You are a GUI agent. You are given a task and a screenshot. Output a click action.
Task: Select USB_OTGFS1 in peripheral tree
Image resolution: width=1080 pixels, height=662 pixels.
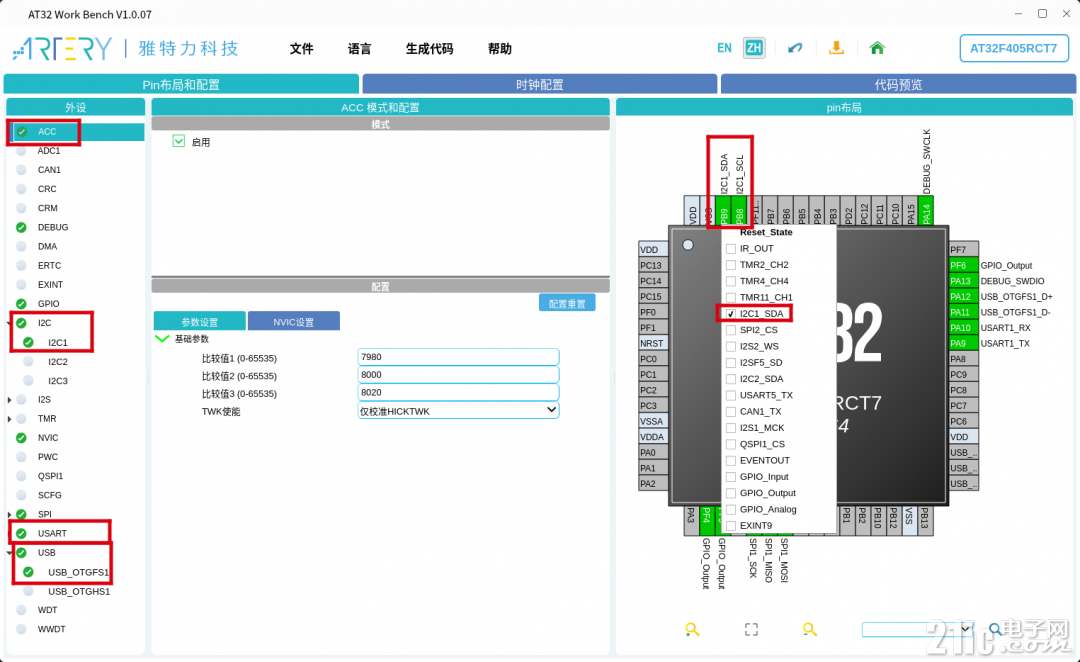pyautogui.click(x=78, y=572)
